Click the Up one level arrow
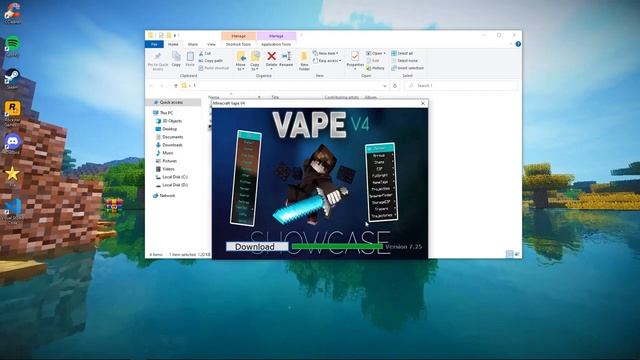 tap(176, 86)
